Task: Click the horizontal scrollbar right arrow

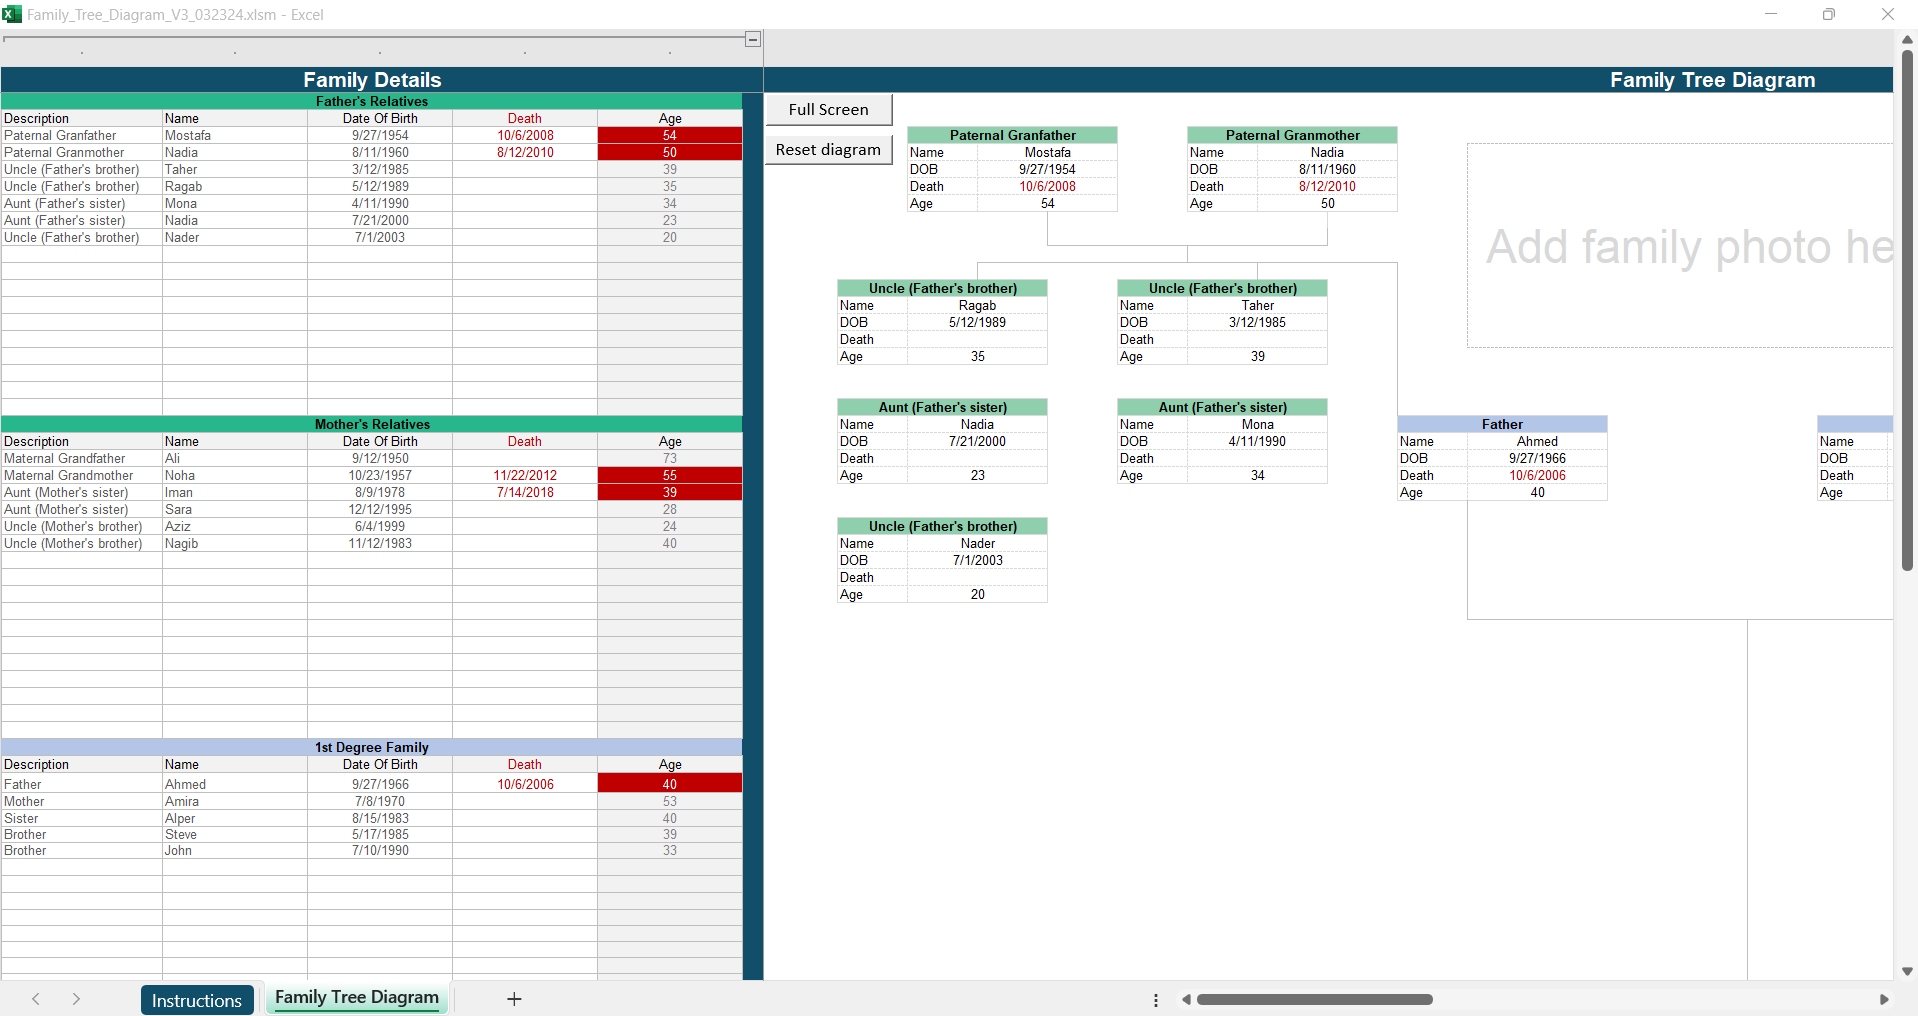Action: click(x=1884, y=1000)
